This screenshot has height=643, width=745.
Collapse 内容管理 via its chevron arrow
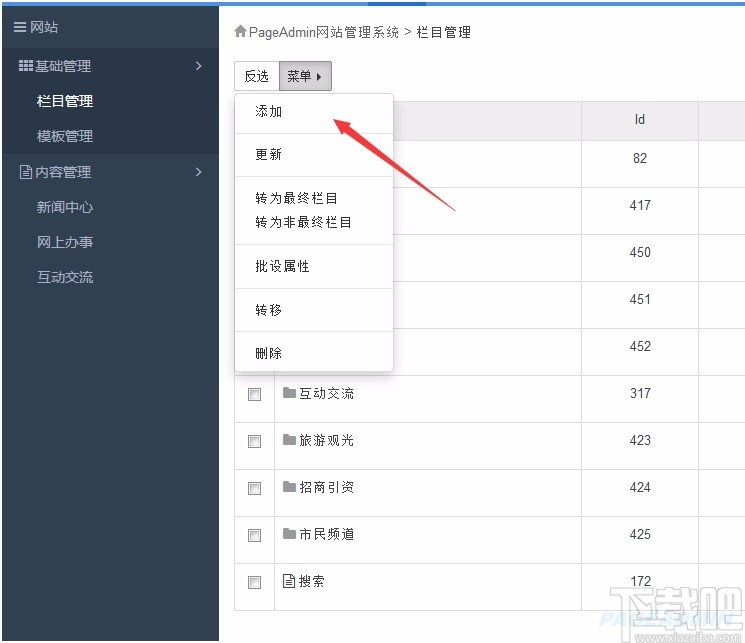(199, 172)
